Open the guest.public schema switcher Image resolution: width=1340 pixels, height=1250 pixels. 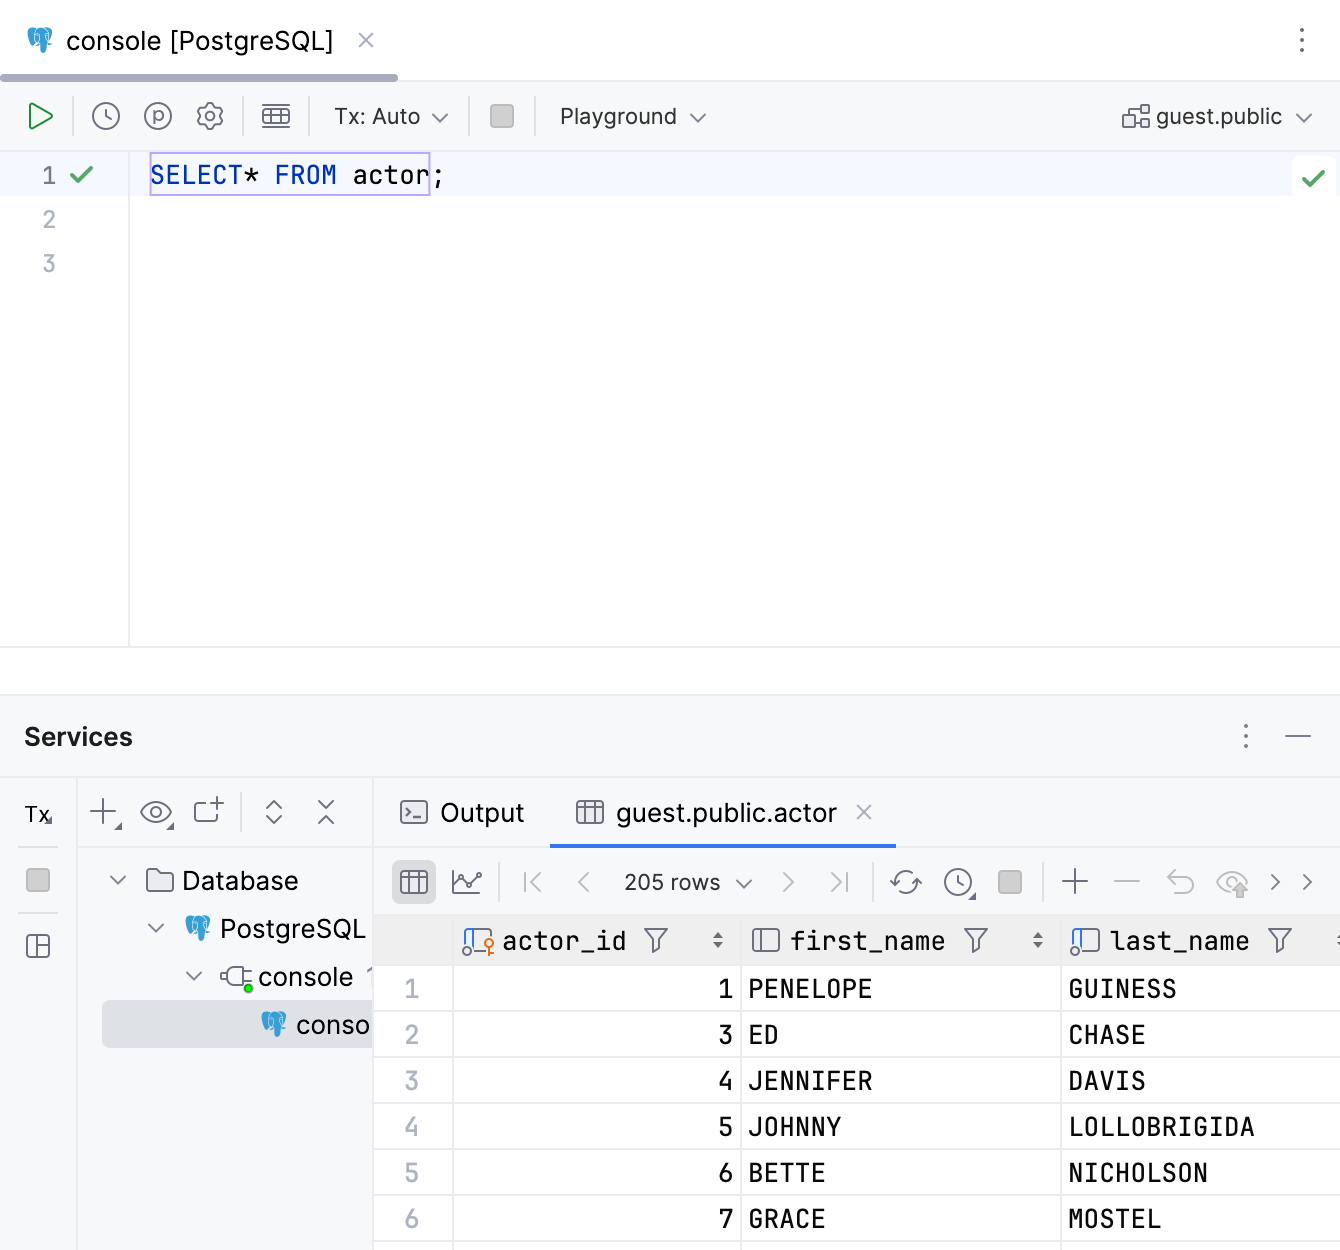1216,116
